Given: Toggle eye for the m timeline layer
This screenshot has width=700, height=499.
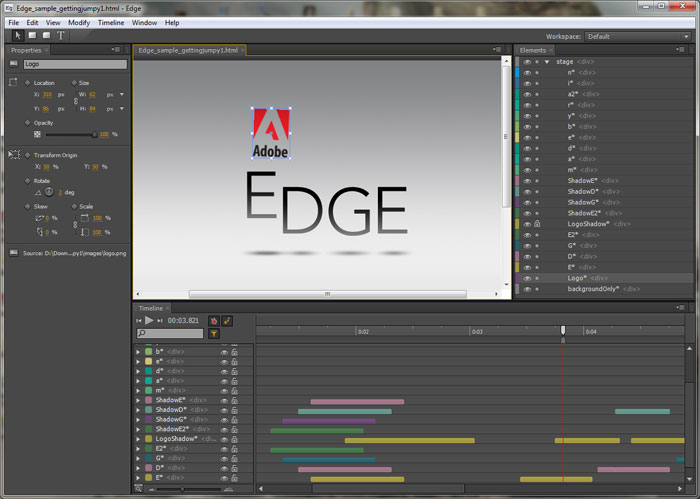Looking at the screenshot, I should tap(224, 391).
